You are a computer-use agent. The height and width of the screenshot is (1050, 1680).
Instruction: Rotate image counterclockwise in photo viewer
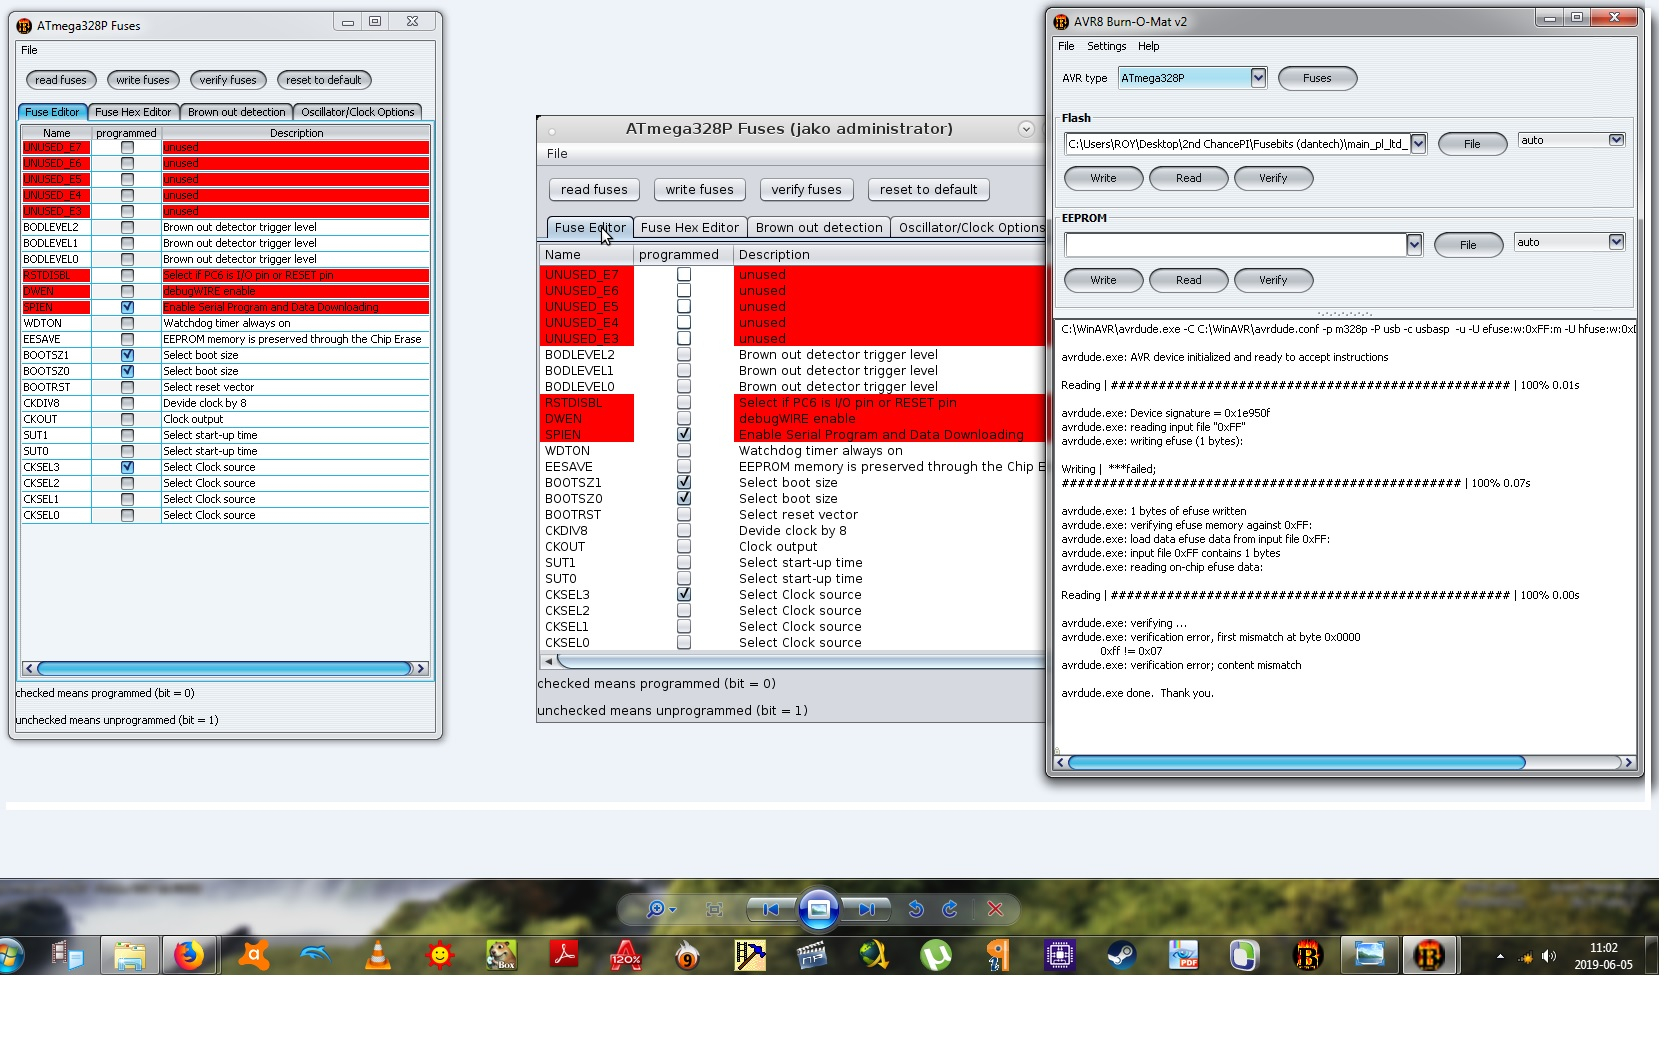[x=915, y=909]
